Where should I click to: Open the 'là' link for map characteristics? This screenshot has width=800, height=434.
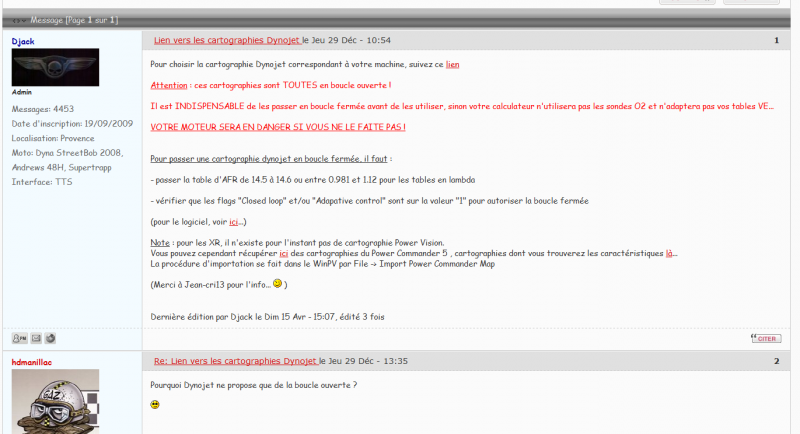pyautogui.click(x=669, y=253)
